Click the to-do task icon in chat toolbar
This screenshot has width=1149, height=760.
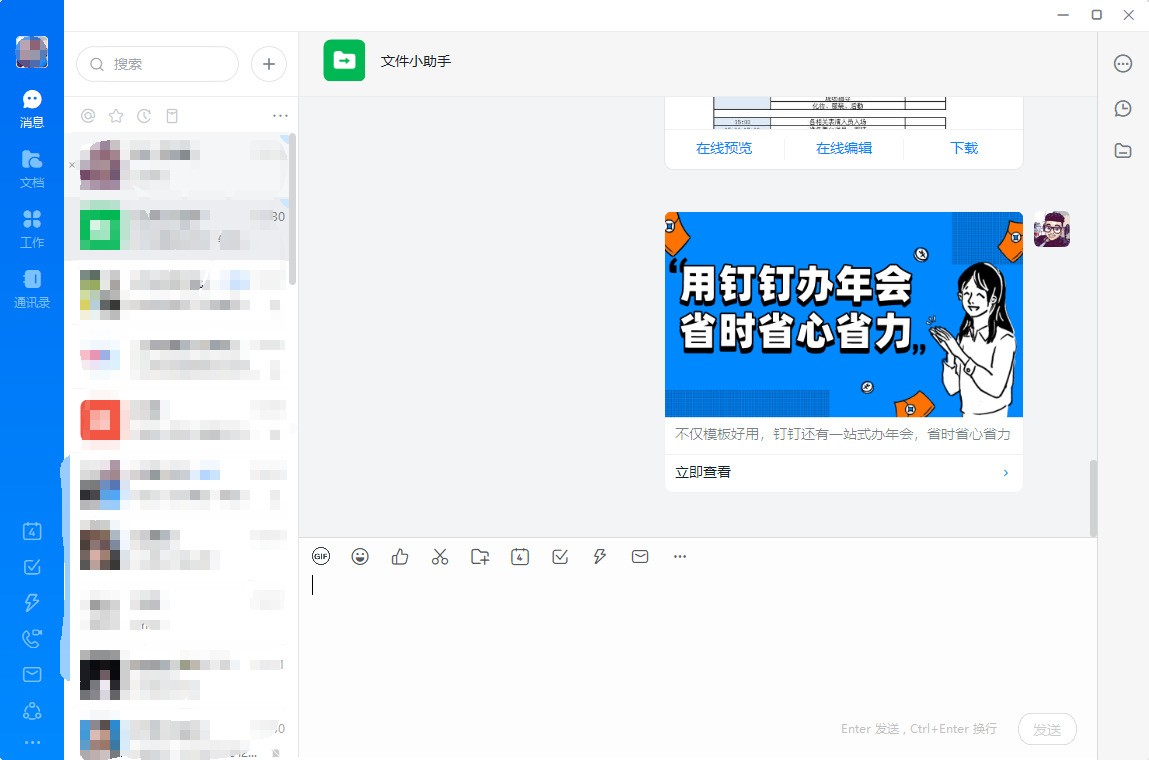coord(560,556)
